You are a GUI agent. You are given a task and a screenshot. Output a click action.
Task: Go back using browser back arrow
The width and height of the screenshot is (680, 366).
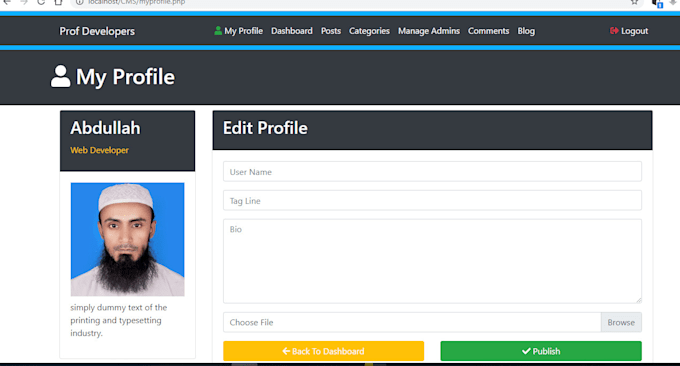pyautogui.click(x=7, y=2)
